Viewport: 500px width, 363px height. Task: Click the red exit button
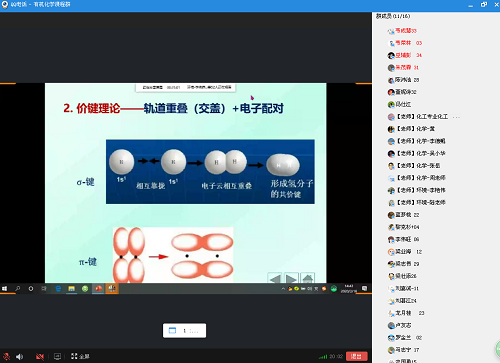coord(357,356)
